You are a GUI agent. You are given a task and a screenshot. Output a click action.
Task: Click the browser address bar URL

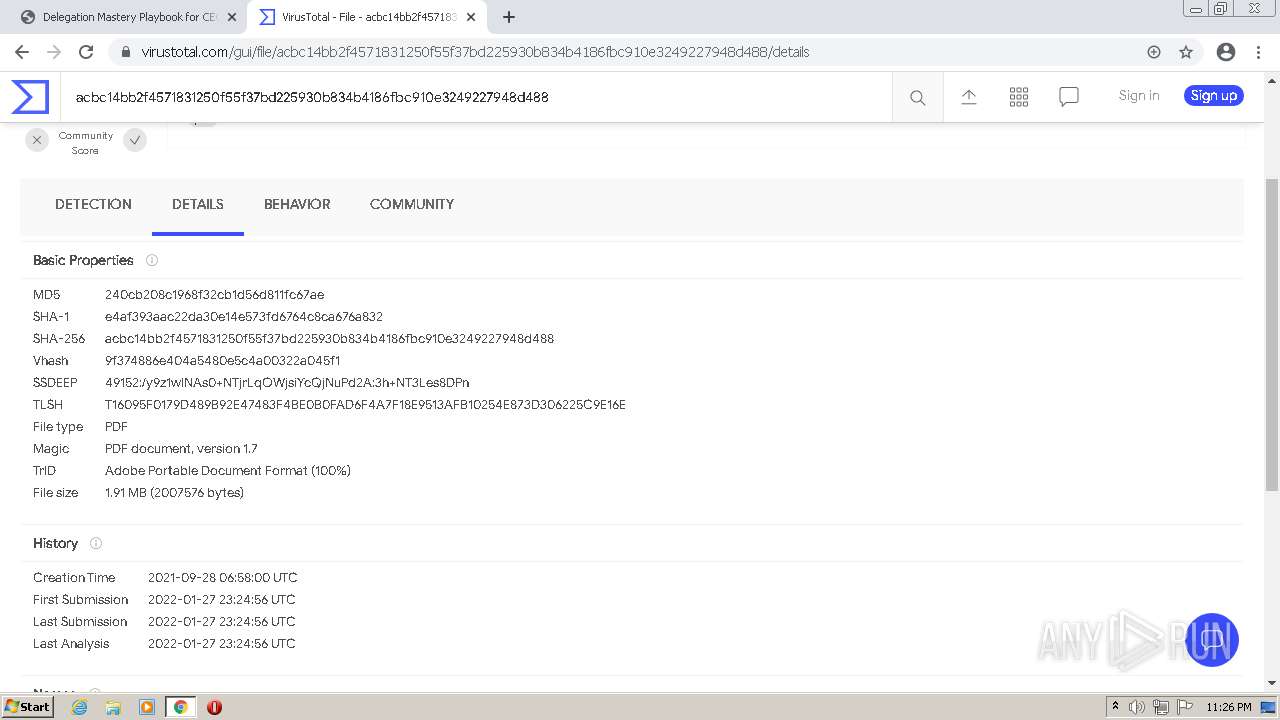tap(475, 52)
